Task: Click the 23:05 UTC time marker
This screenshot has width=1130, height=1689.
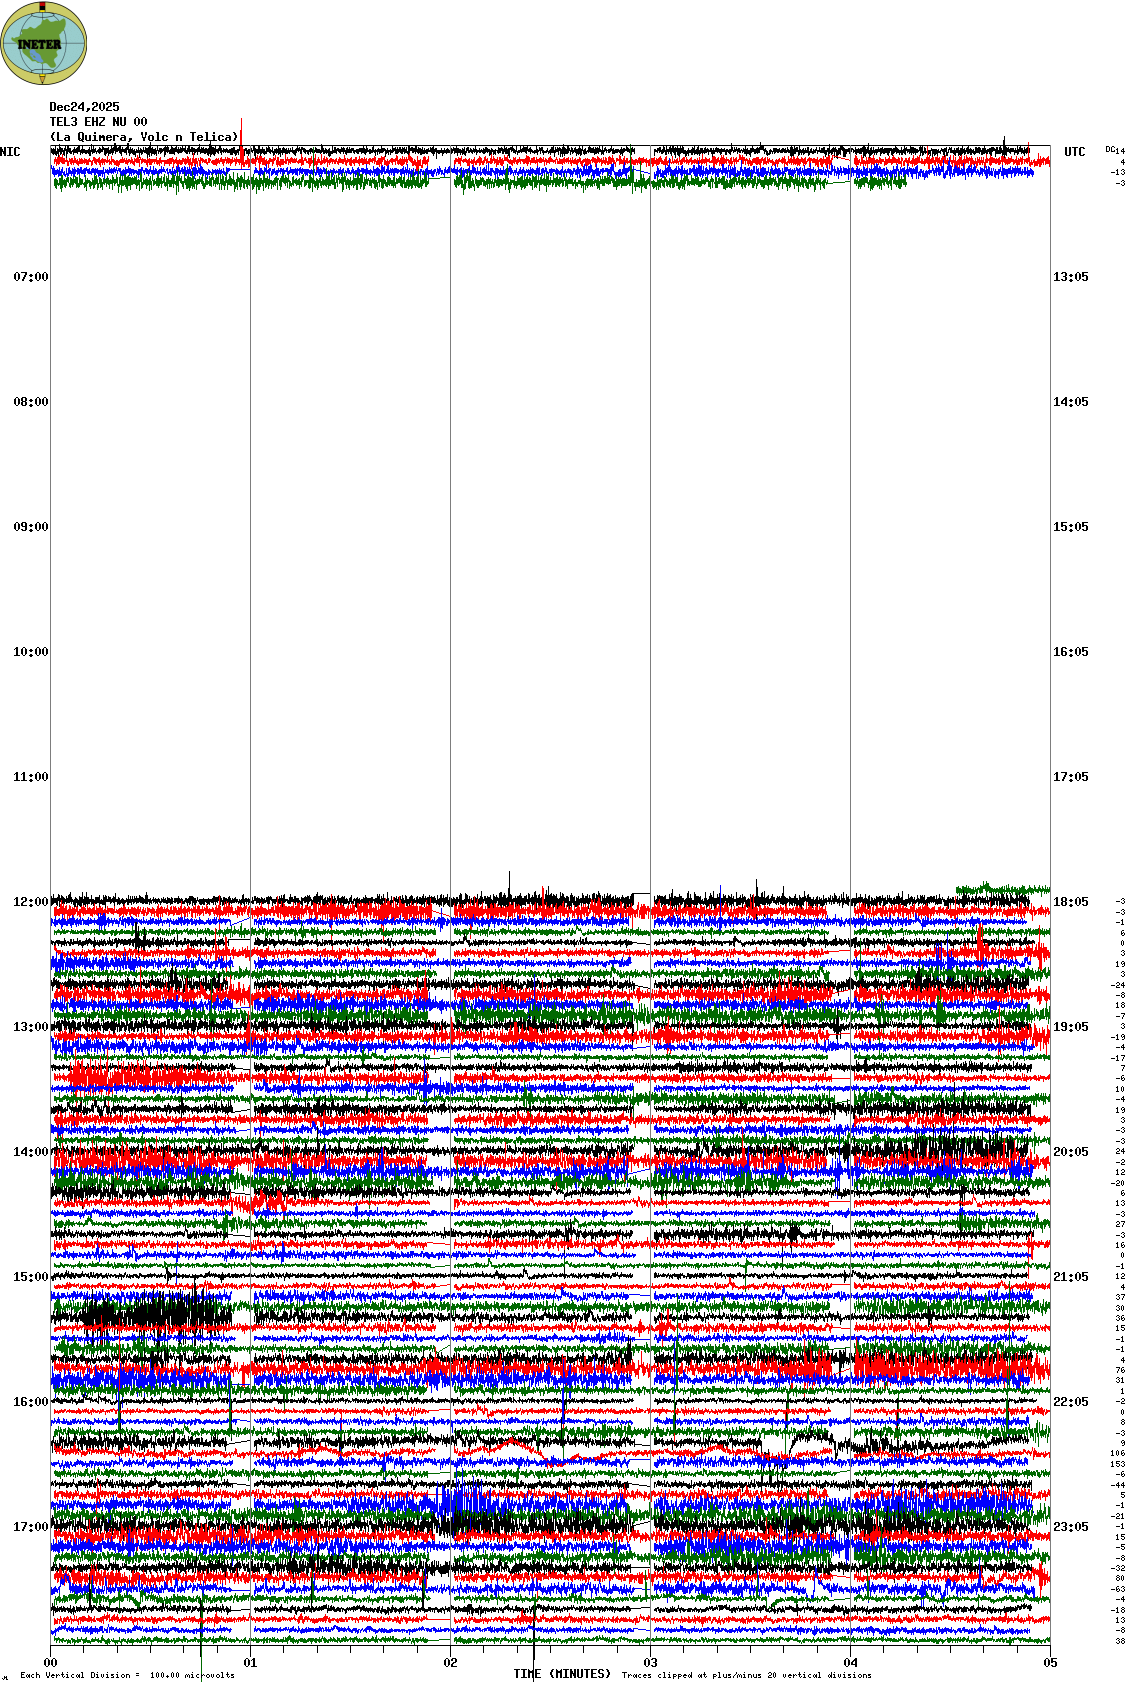Action: pos(1070,1527)
